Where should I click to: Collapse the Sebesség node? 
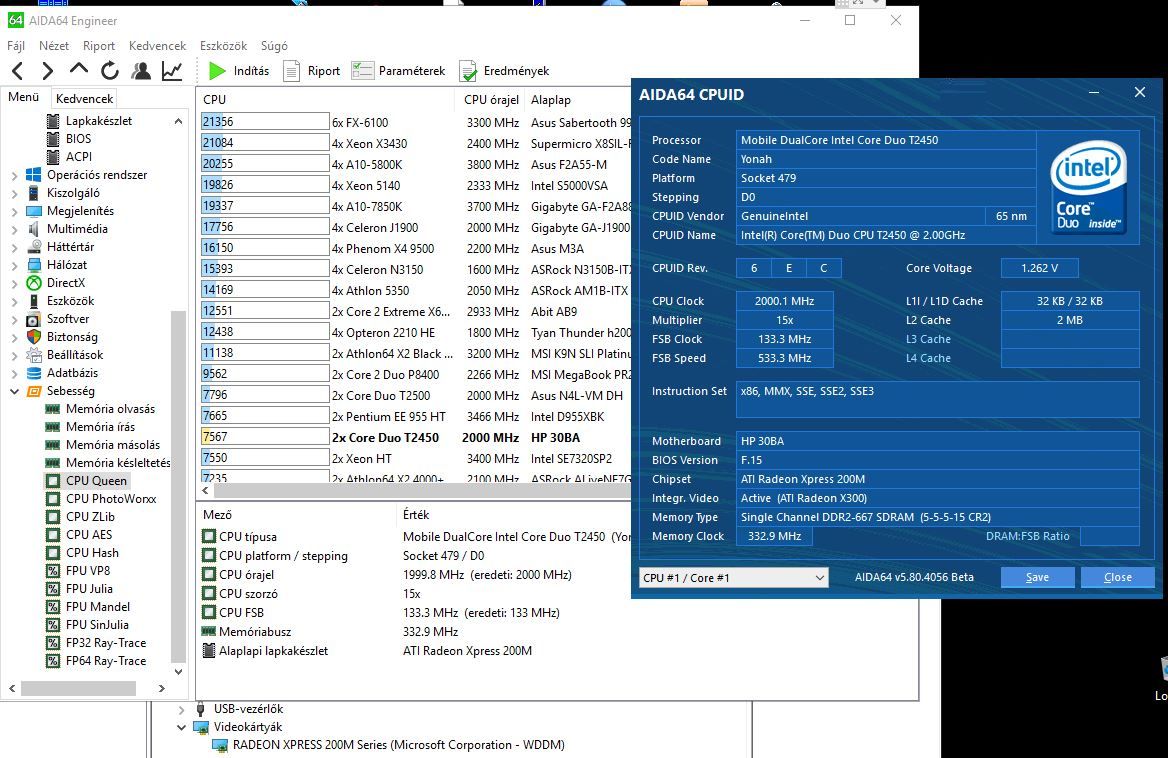[x=15, y=391]
